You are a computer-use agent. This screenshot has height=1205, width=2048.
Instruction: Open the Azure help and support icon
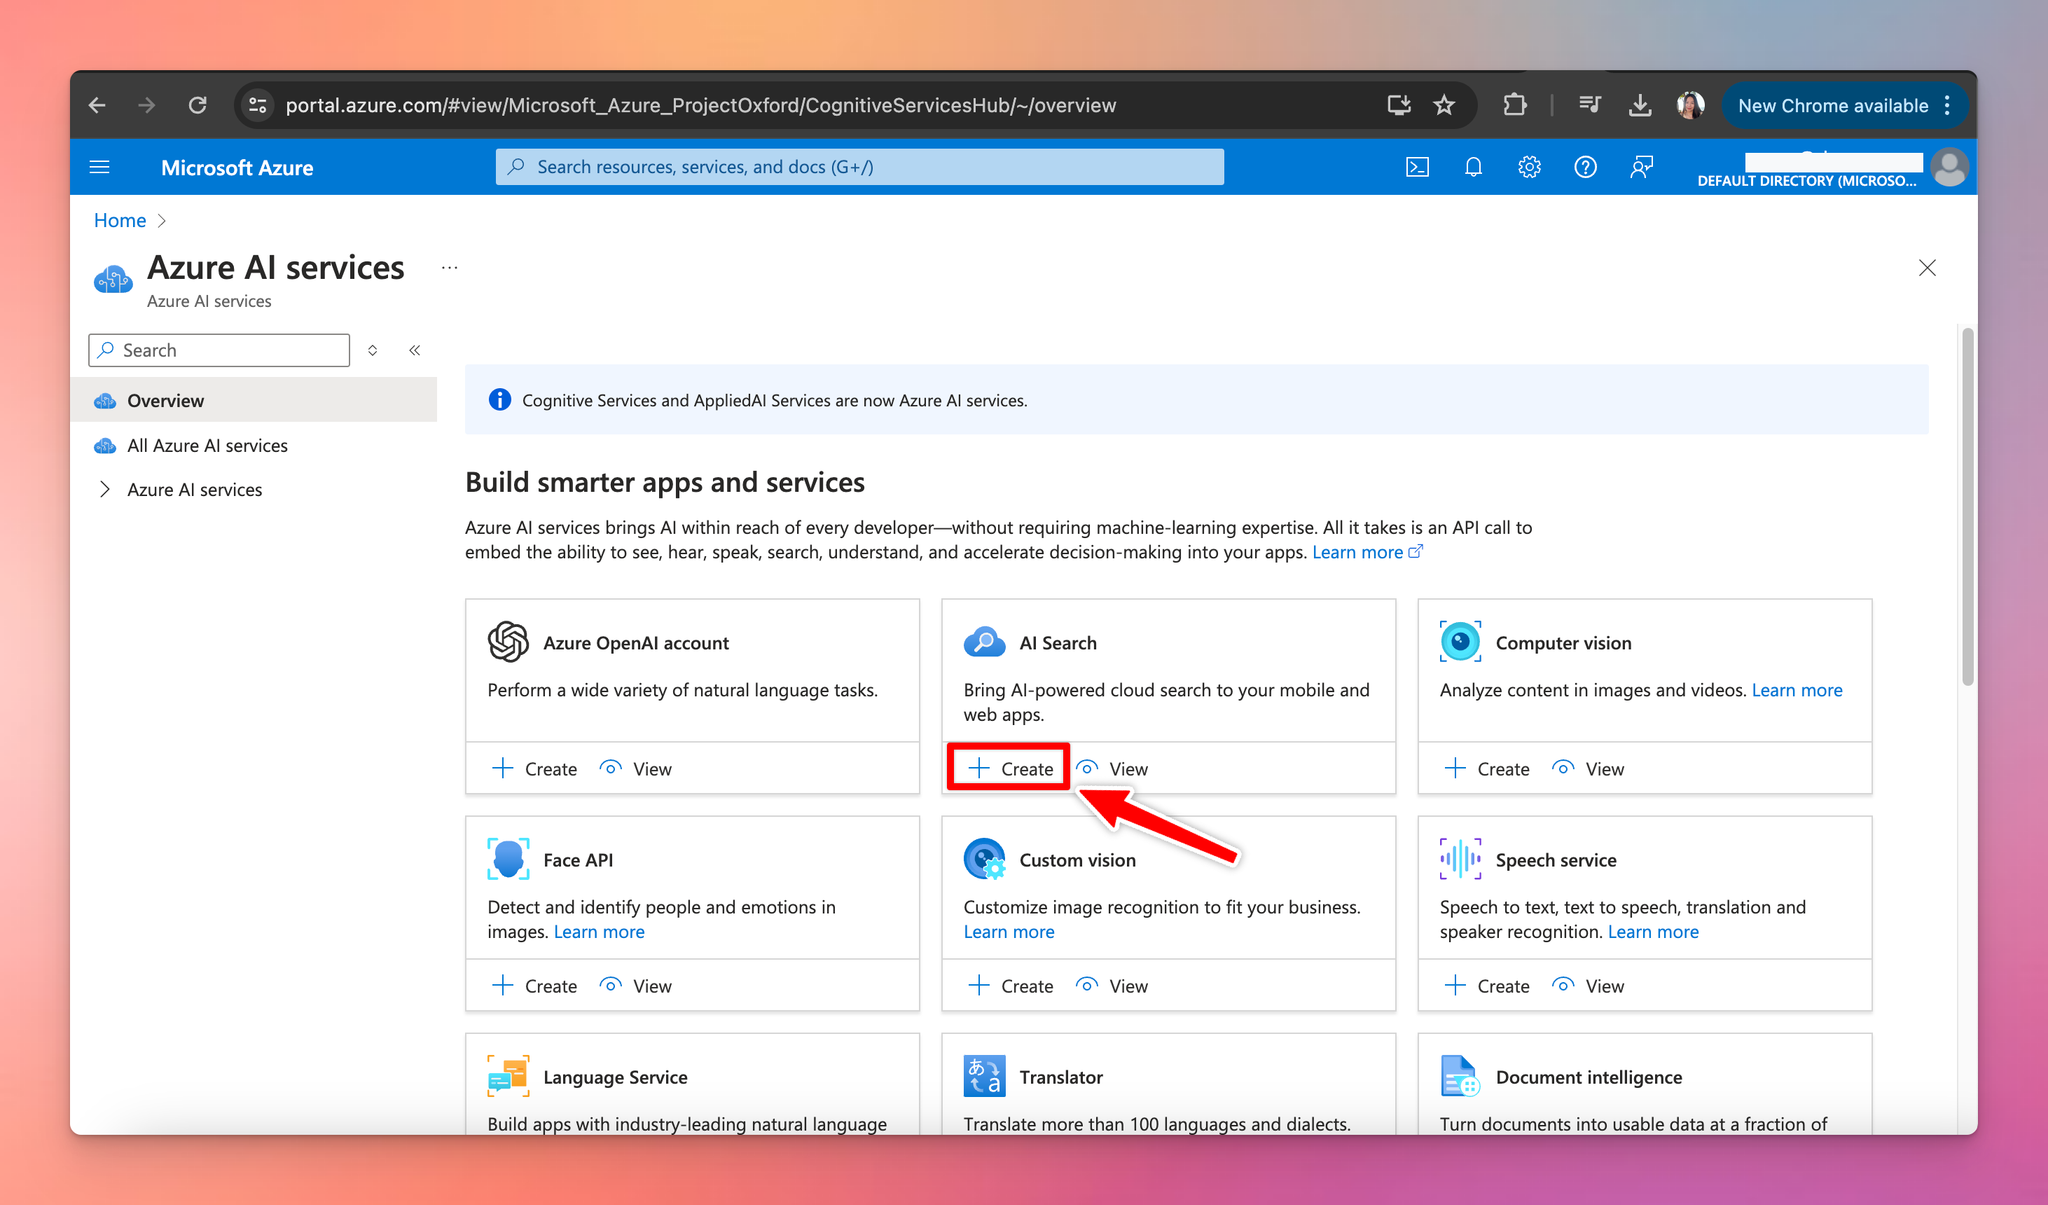[x=1585, y=167]
